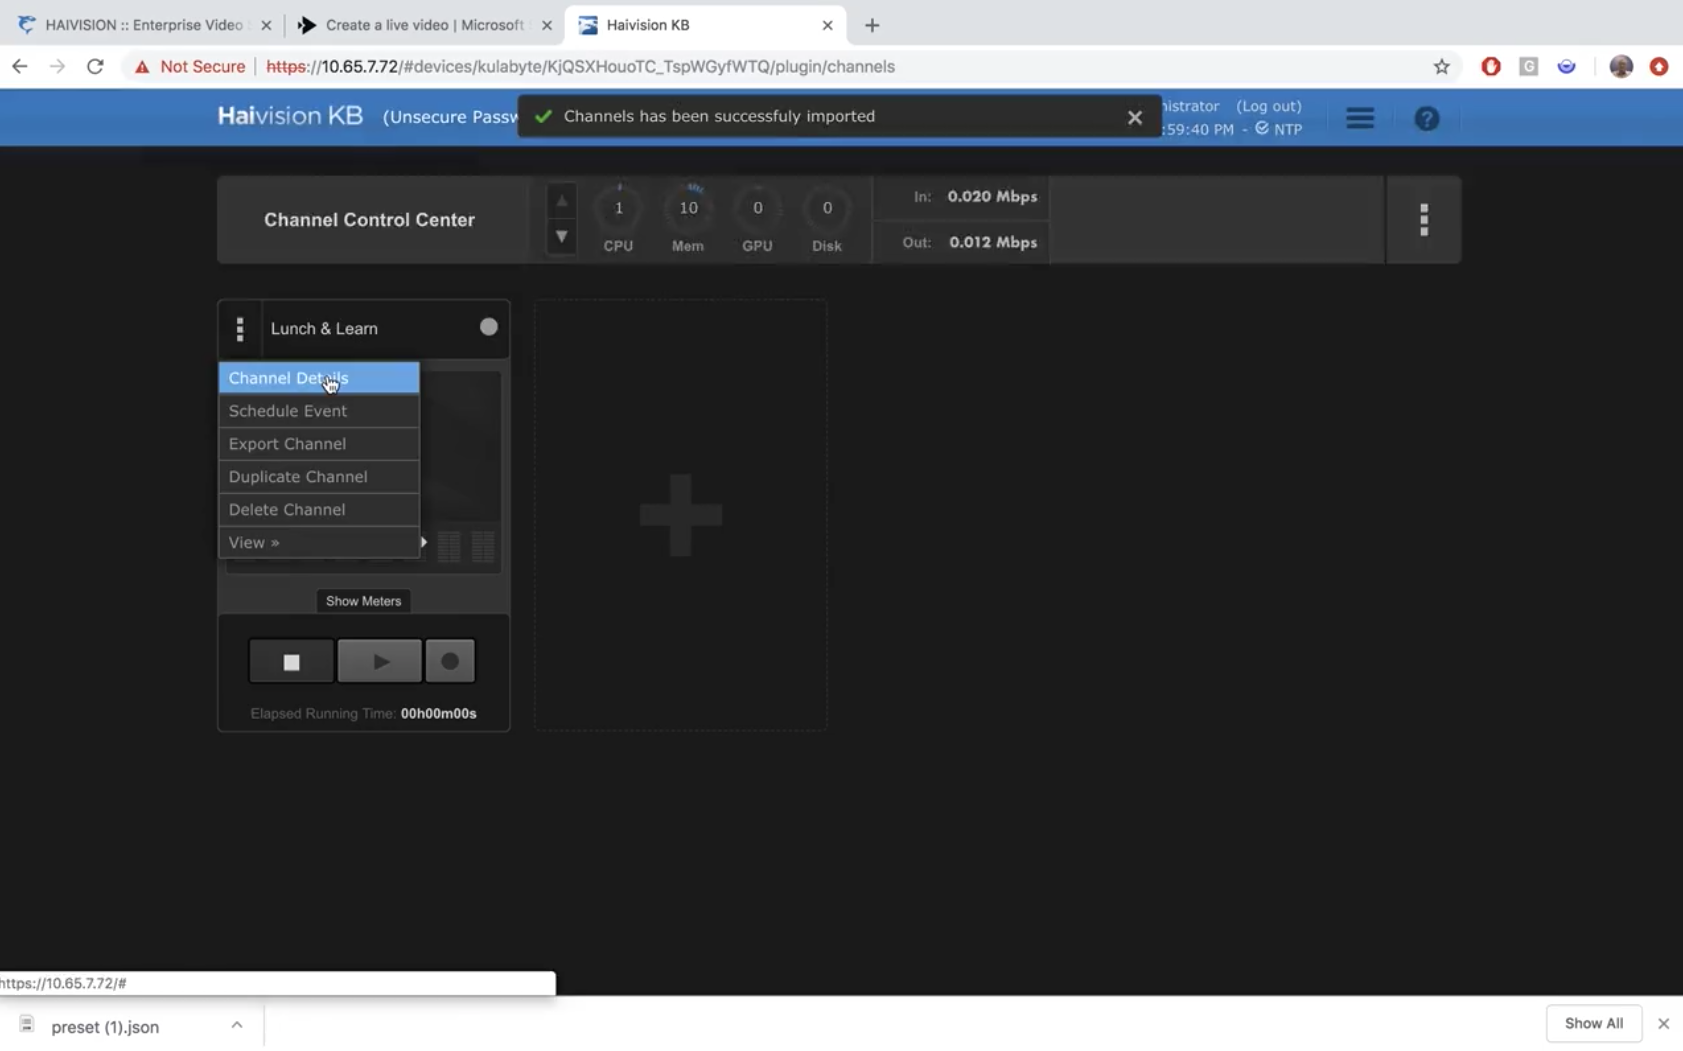This screenshot has height=1051, width=1683.
Task: Open the red browser update menu icon
Action: click(1659, 67)
